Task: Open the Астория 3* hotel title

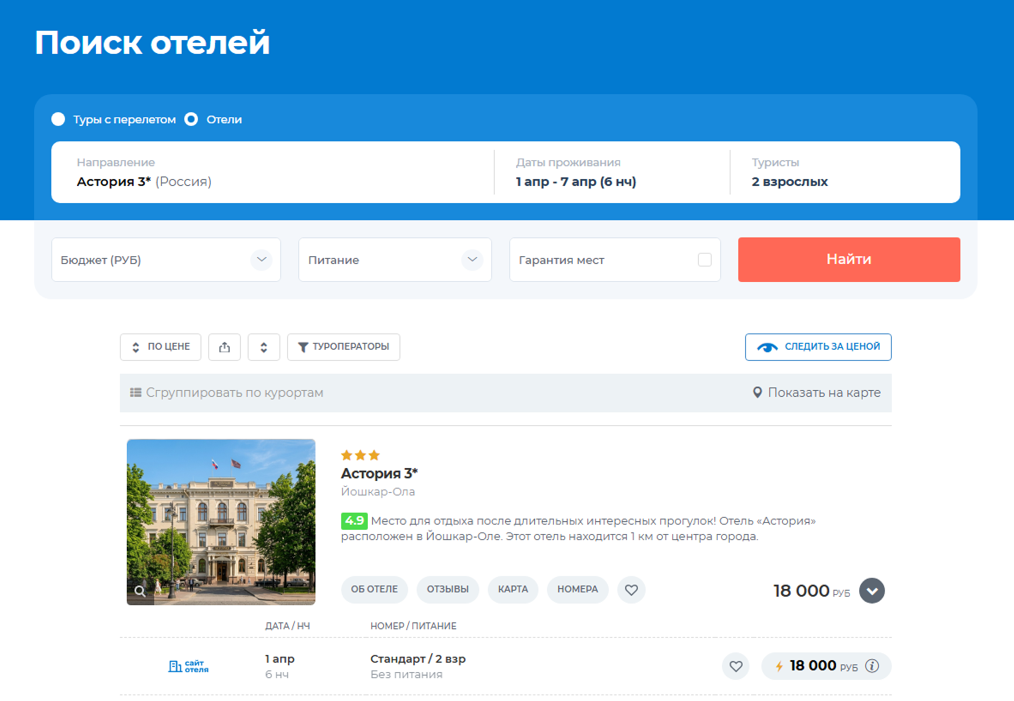Action: pyautogui.click(x=380, y=473)
